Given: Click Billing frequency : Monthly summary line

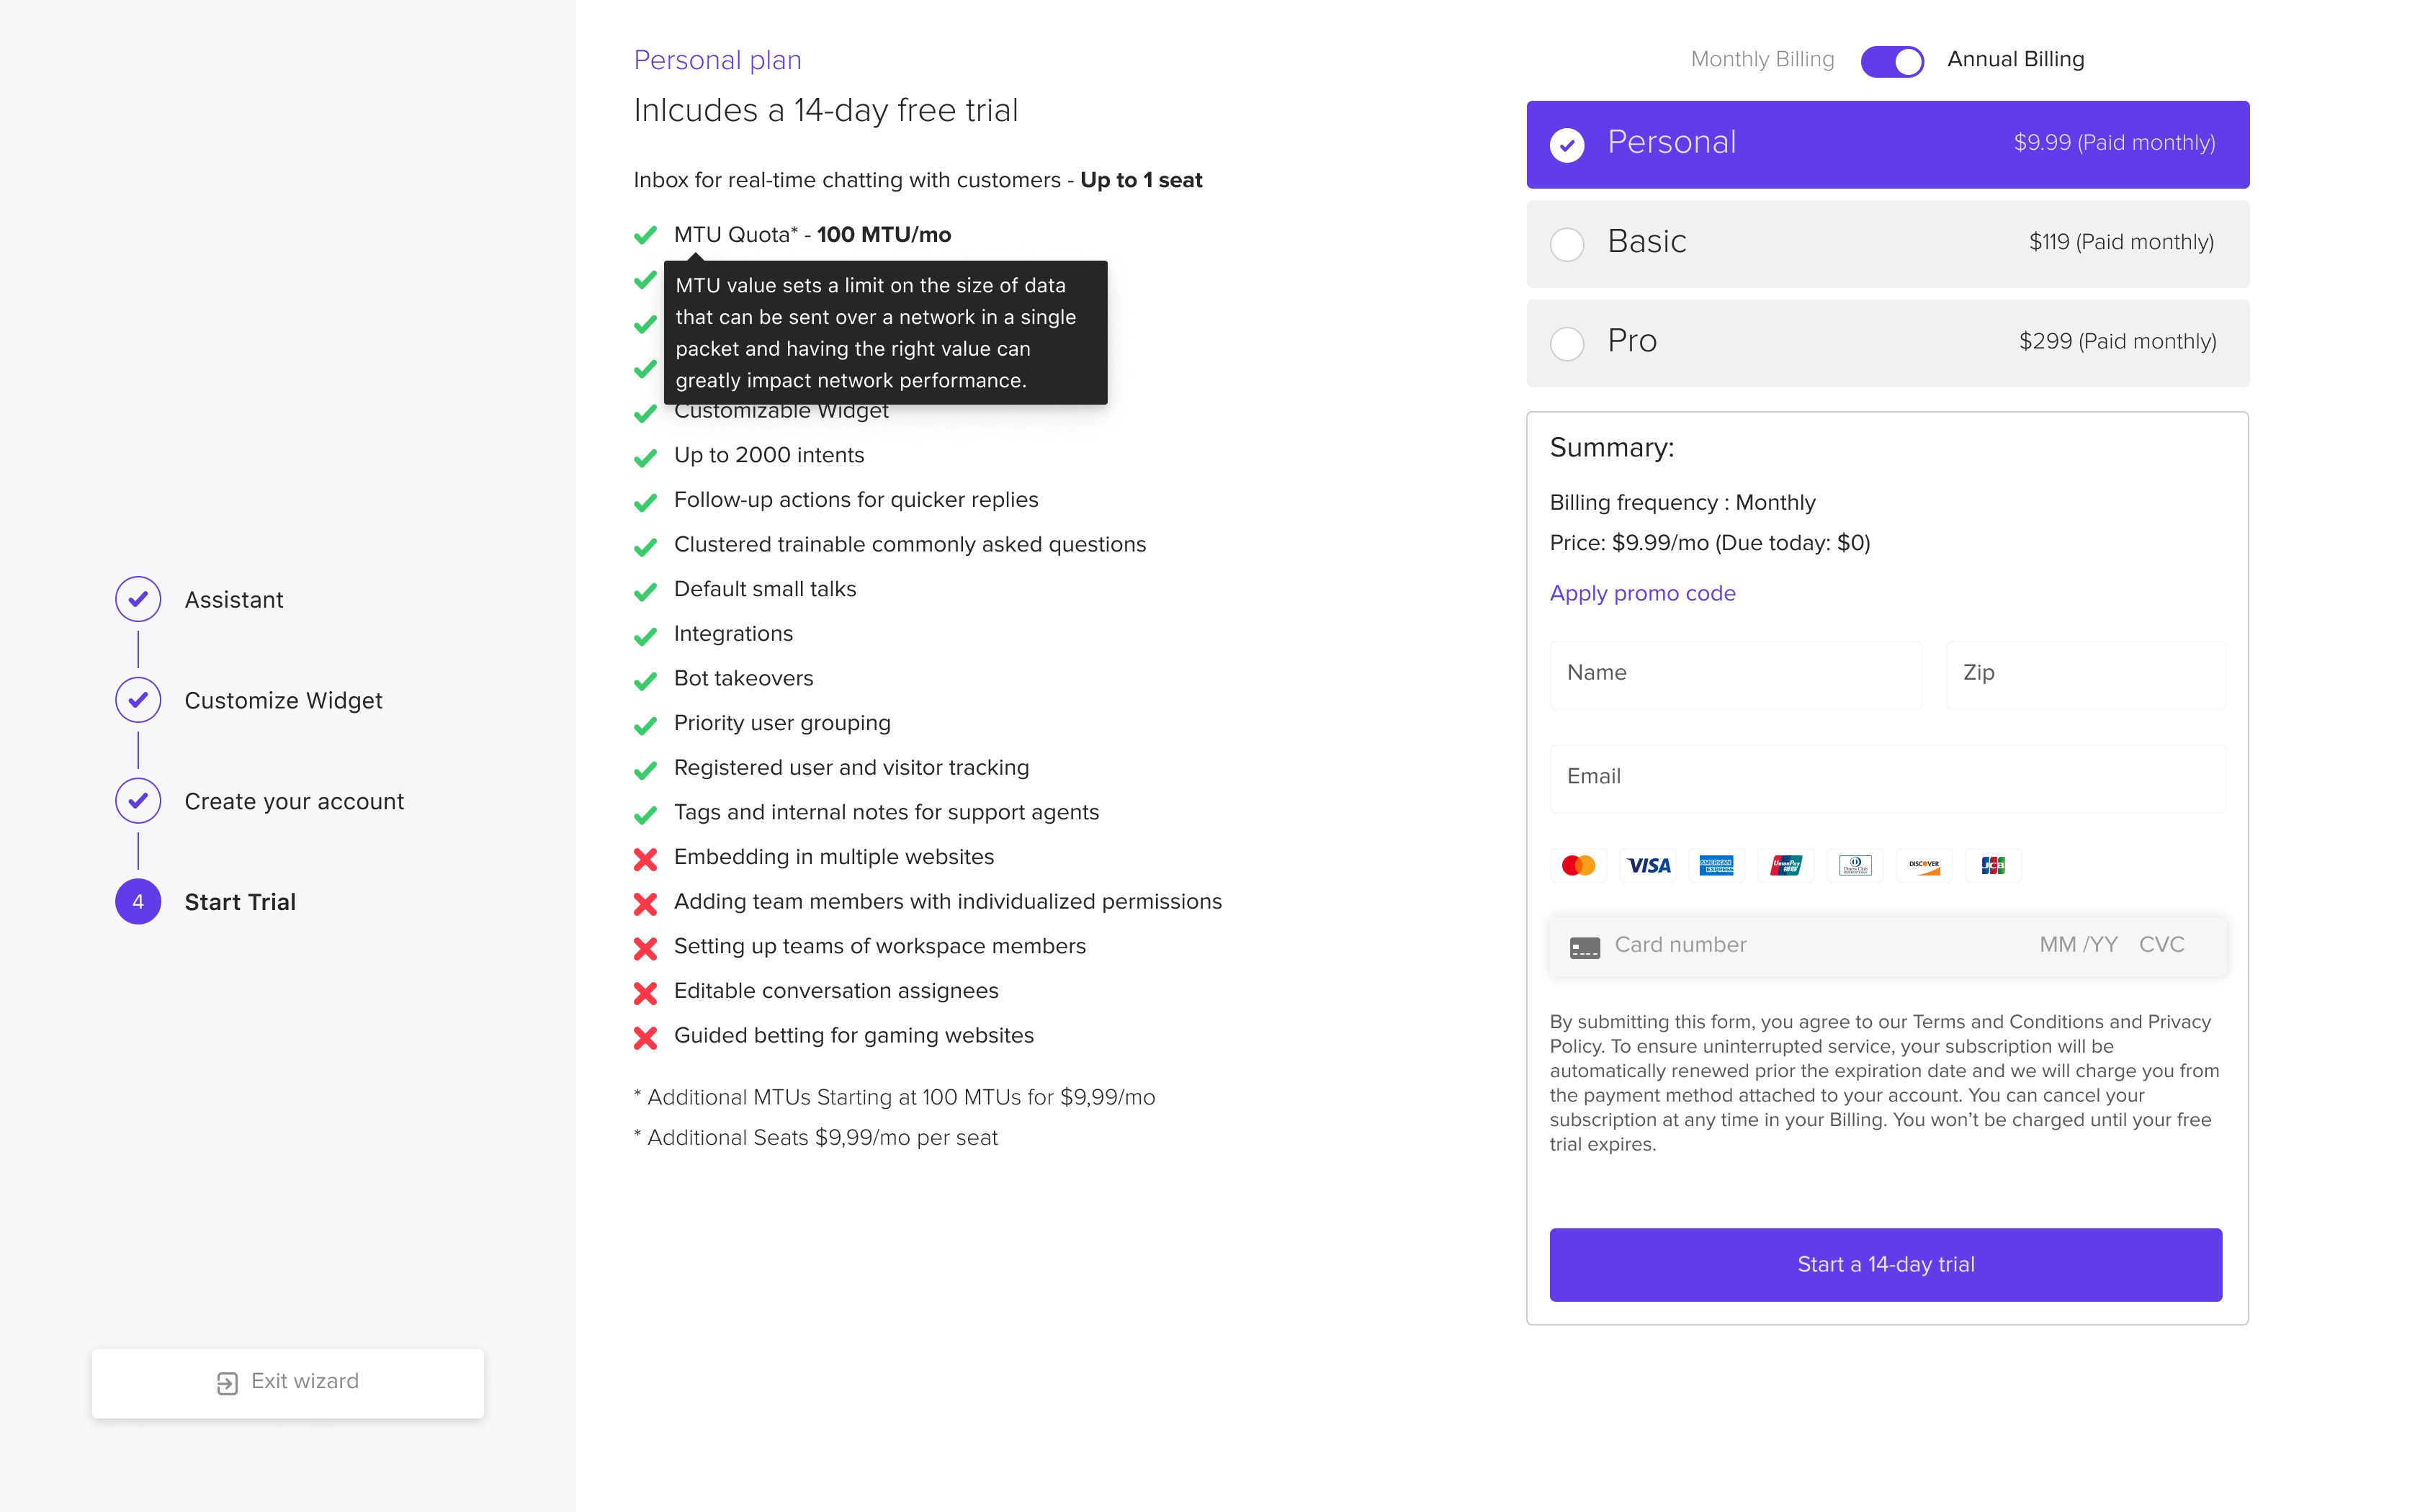Looking at the screenshot, I should coord(1682,503).
